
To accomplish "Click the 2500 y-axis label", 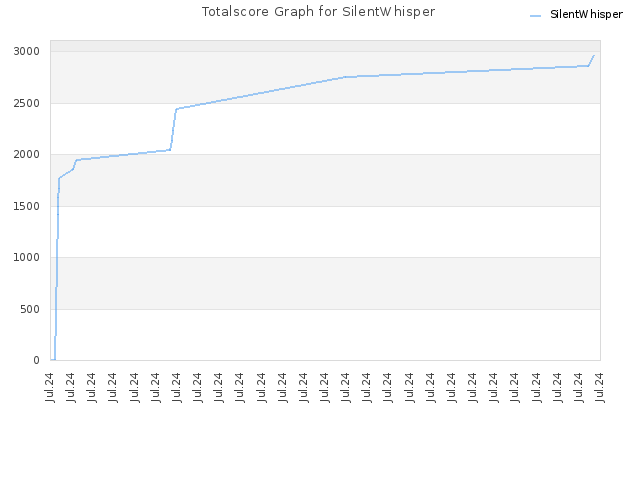I will coord(27,103).
